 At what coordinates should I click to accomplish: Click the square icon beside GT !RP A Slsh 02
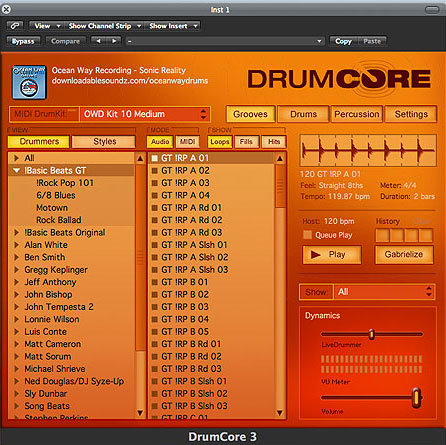pos(154,257)
